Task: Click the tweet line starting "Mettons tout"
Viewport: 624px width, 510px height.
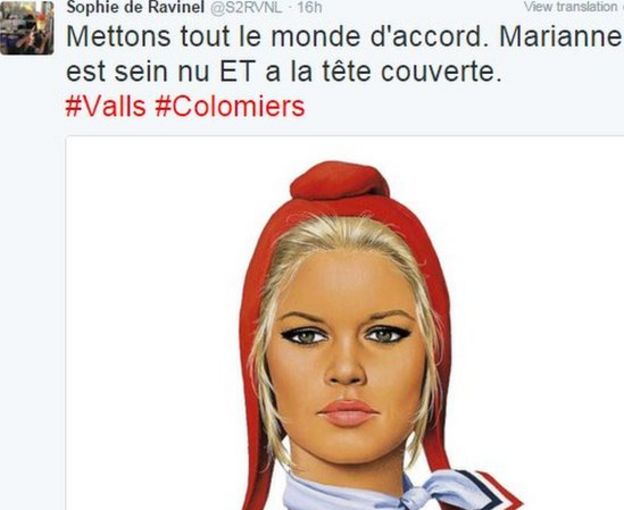Action: click(343, 37)
